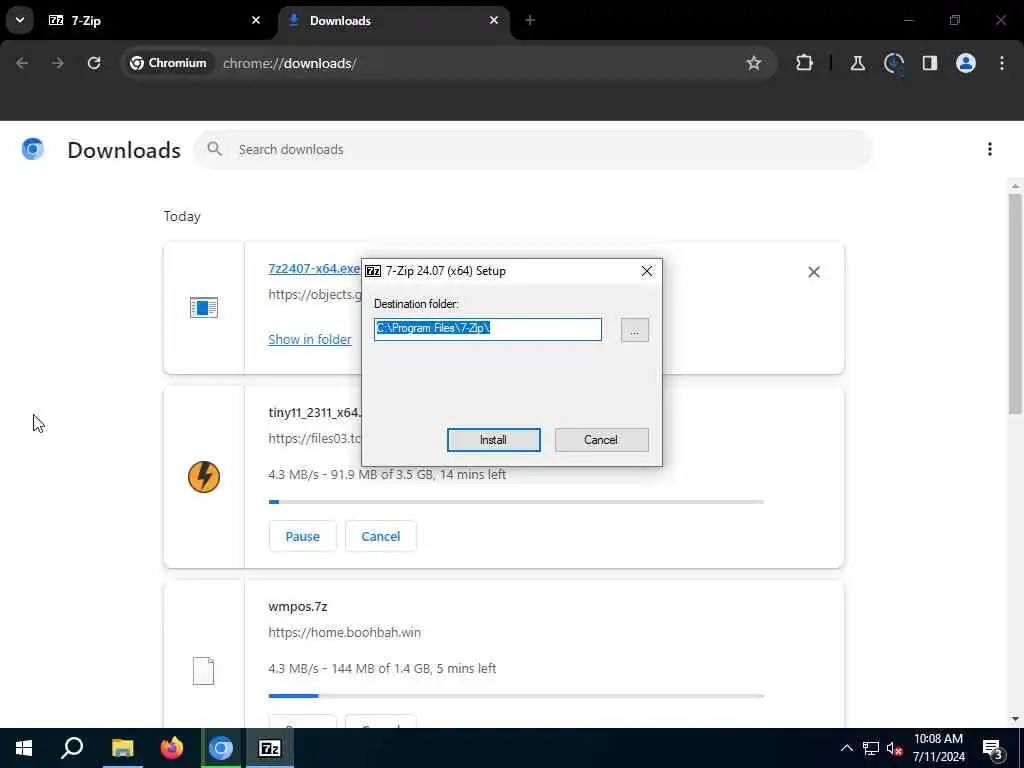This screenshot has height=768, width=1024.
Task: Click the Search downloads field
Action: coord(532,150)
